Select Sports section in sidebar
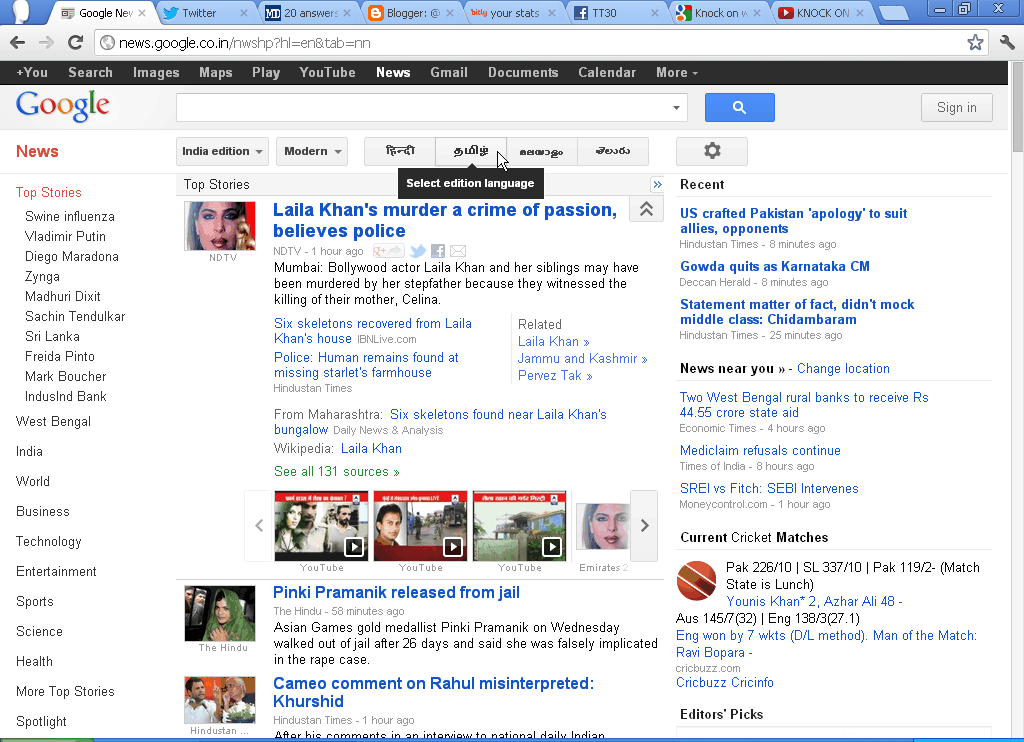1024x742 pixels. [35, 602]
